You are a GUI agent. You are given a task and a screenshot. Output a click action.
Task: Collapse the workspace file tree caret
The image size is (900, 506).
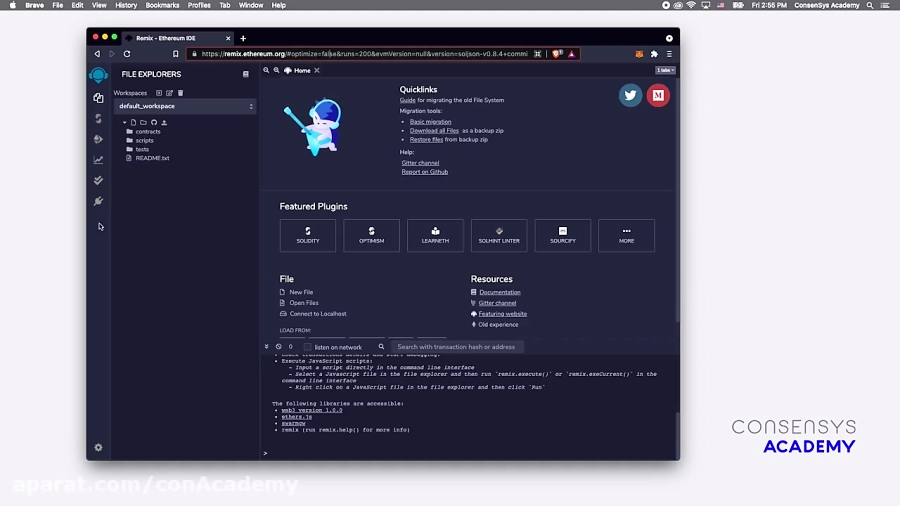[125, 122]
